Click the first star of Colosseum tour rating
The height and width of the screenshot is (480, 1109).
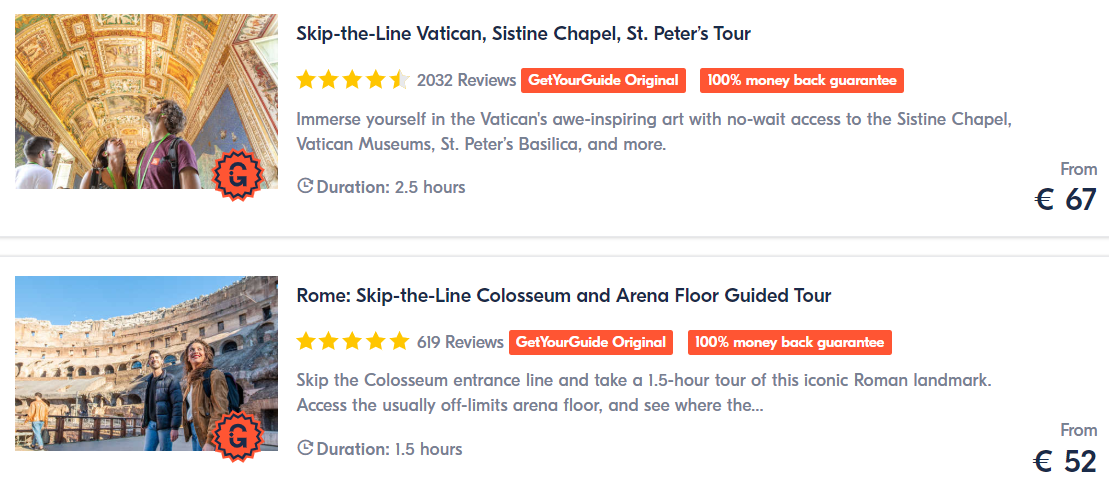[x=306, y=341]
